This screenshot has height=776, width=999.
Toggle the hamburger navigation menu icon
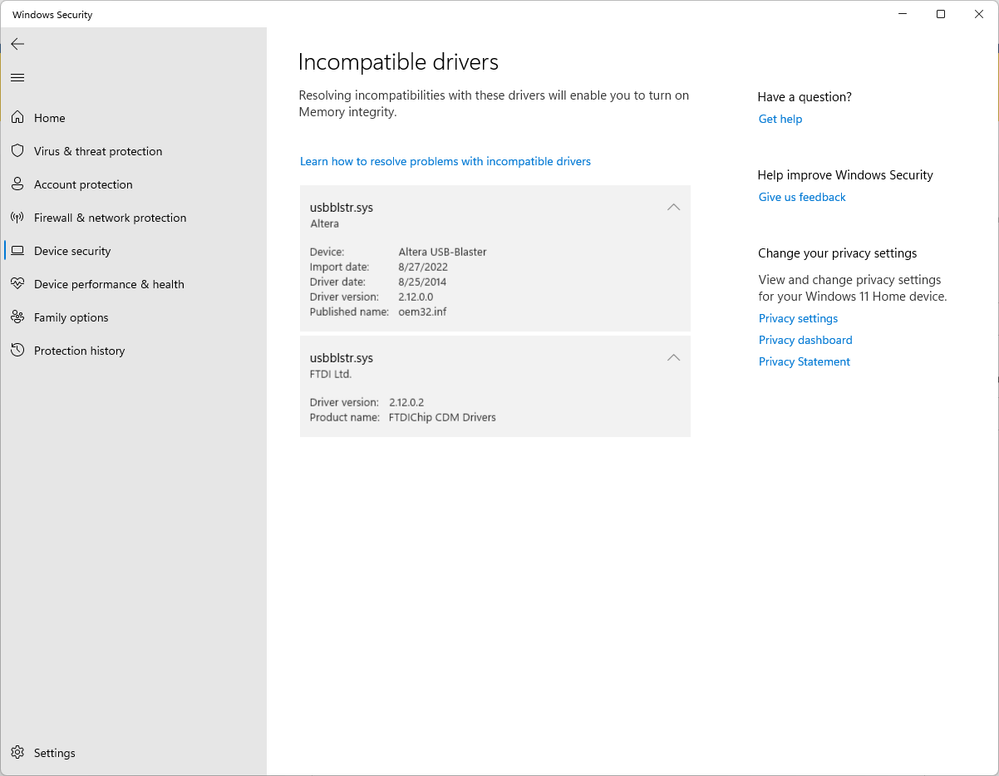click(17, 78)
